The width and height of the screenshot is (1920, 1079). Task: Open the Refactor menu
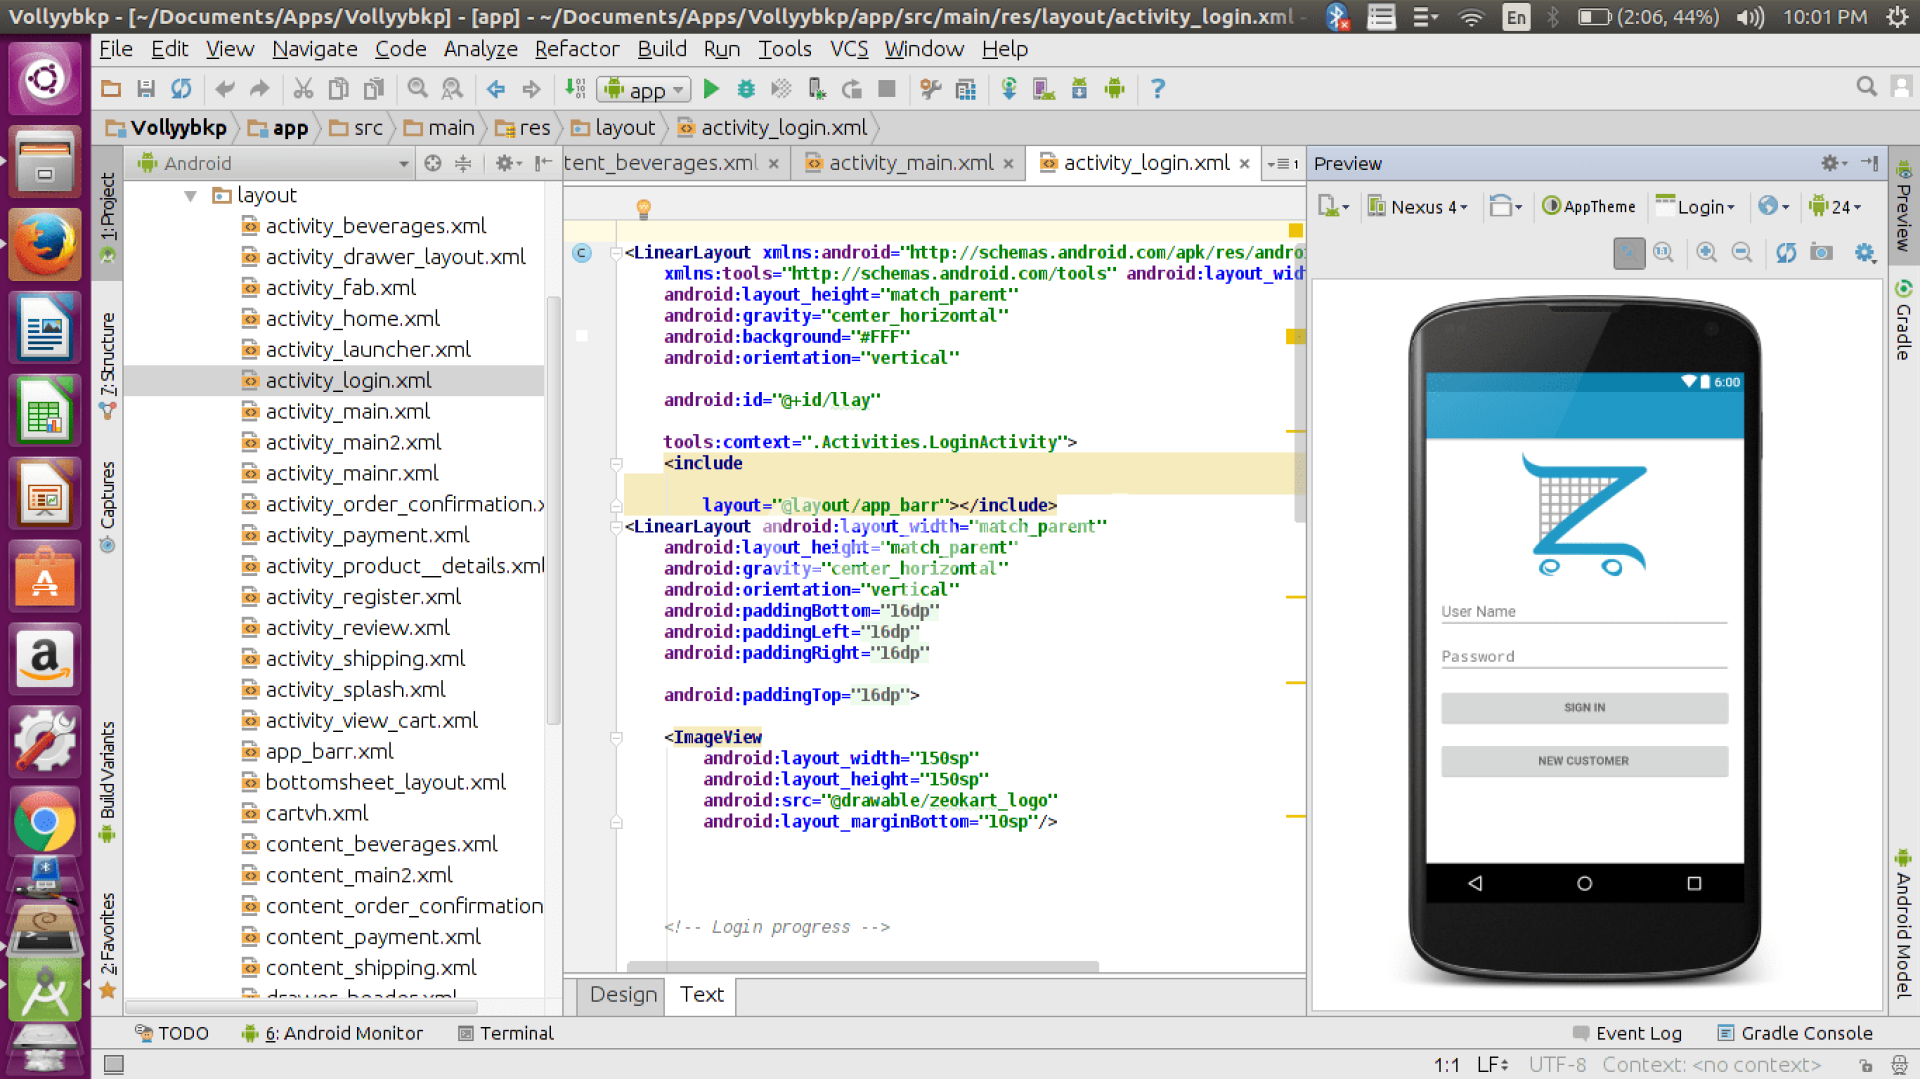(x=576, y=49)
